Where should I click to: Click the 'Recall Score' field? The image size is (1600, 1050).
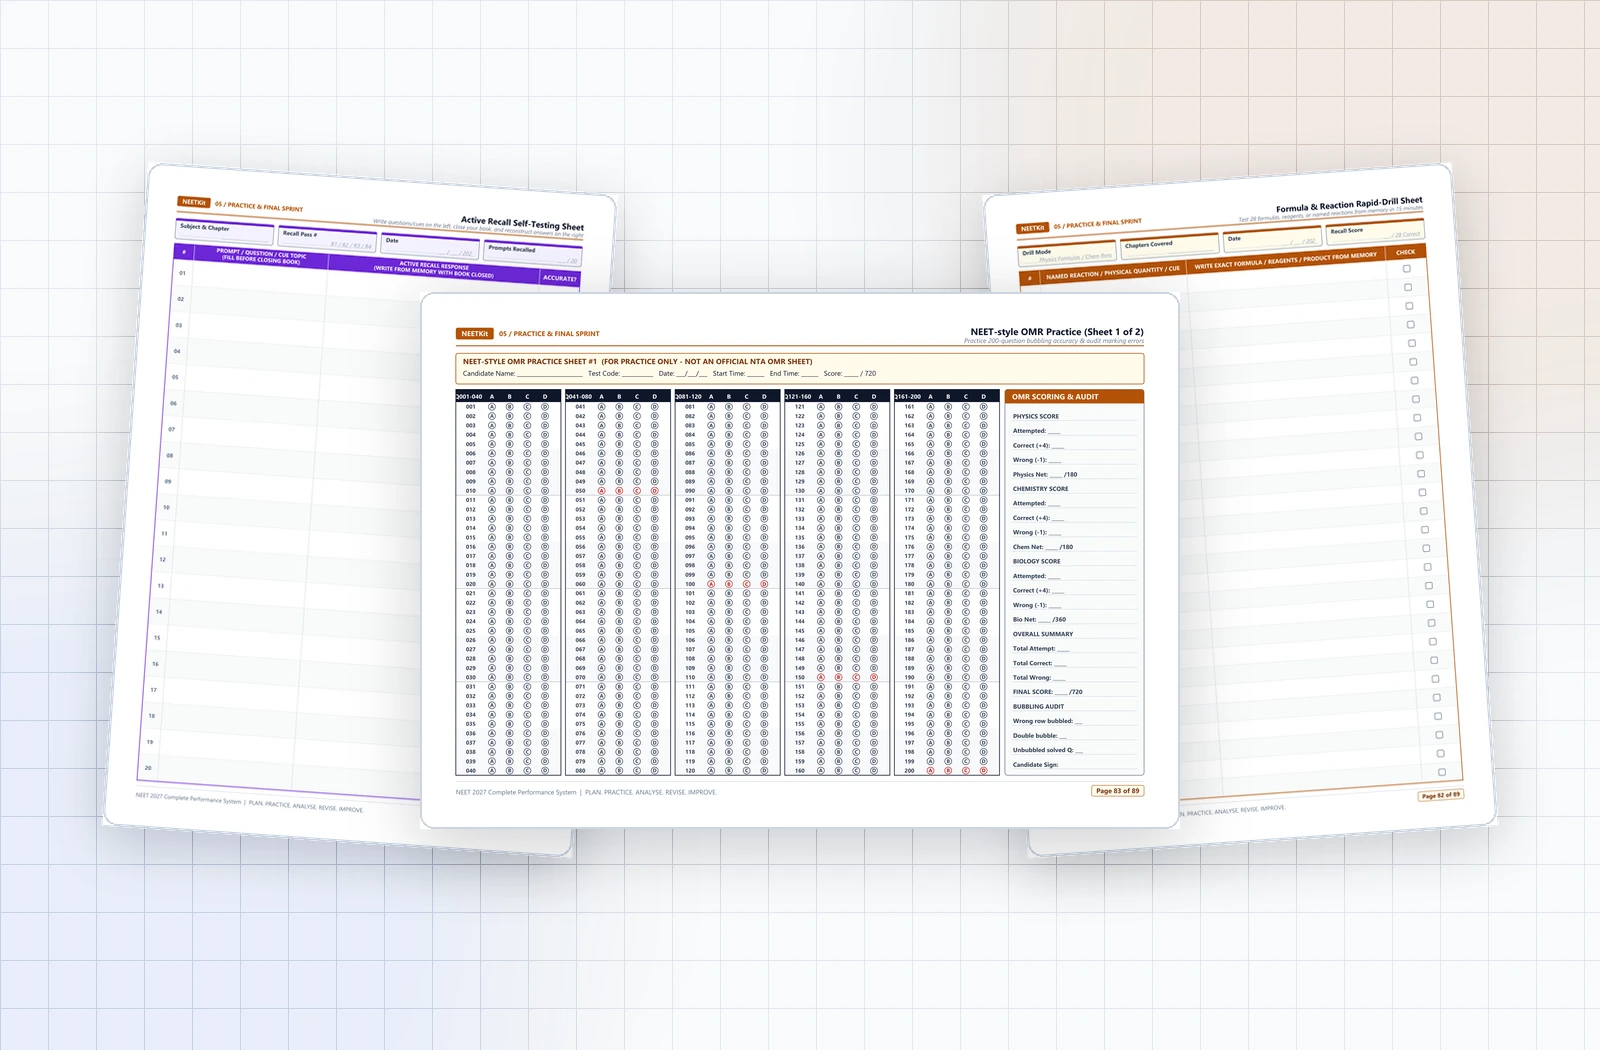click(x=1375, y=232)
